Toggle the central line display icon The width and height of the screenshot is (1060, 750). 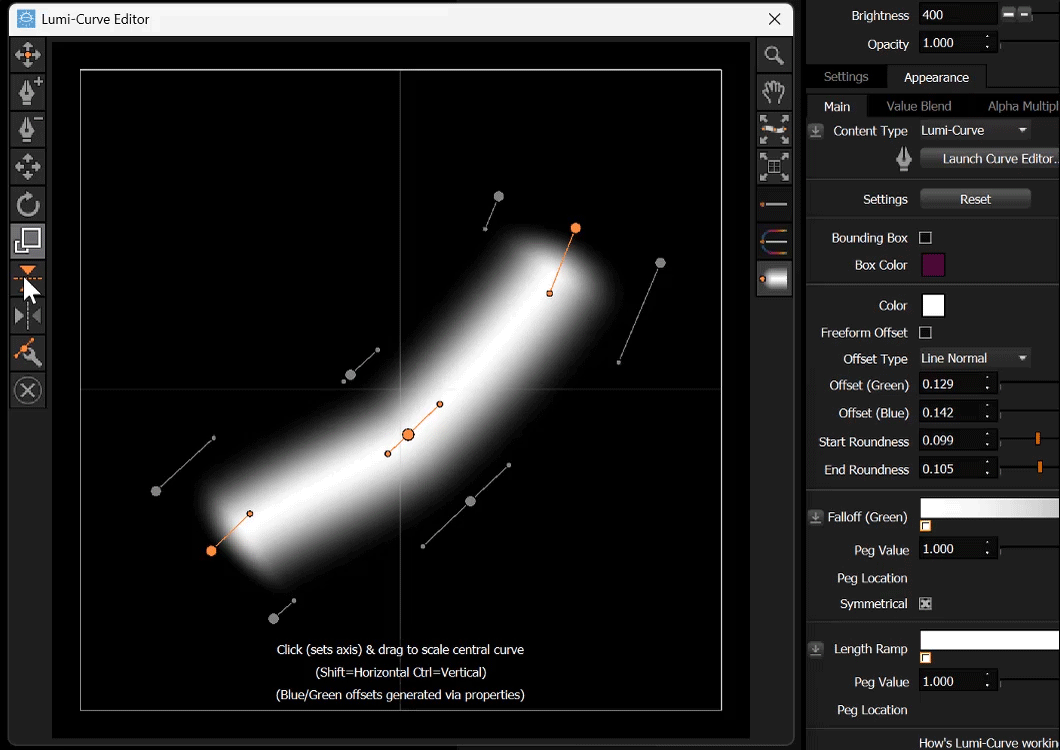tap(774, 204)
